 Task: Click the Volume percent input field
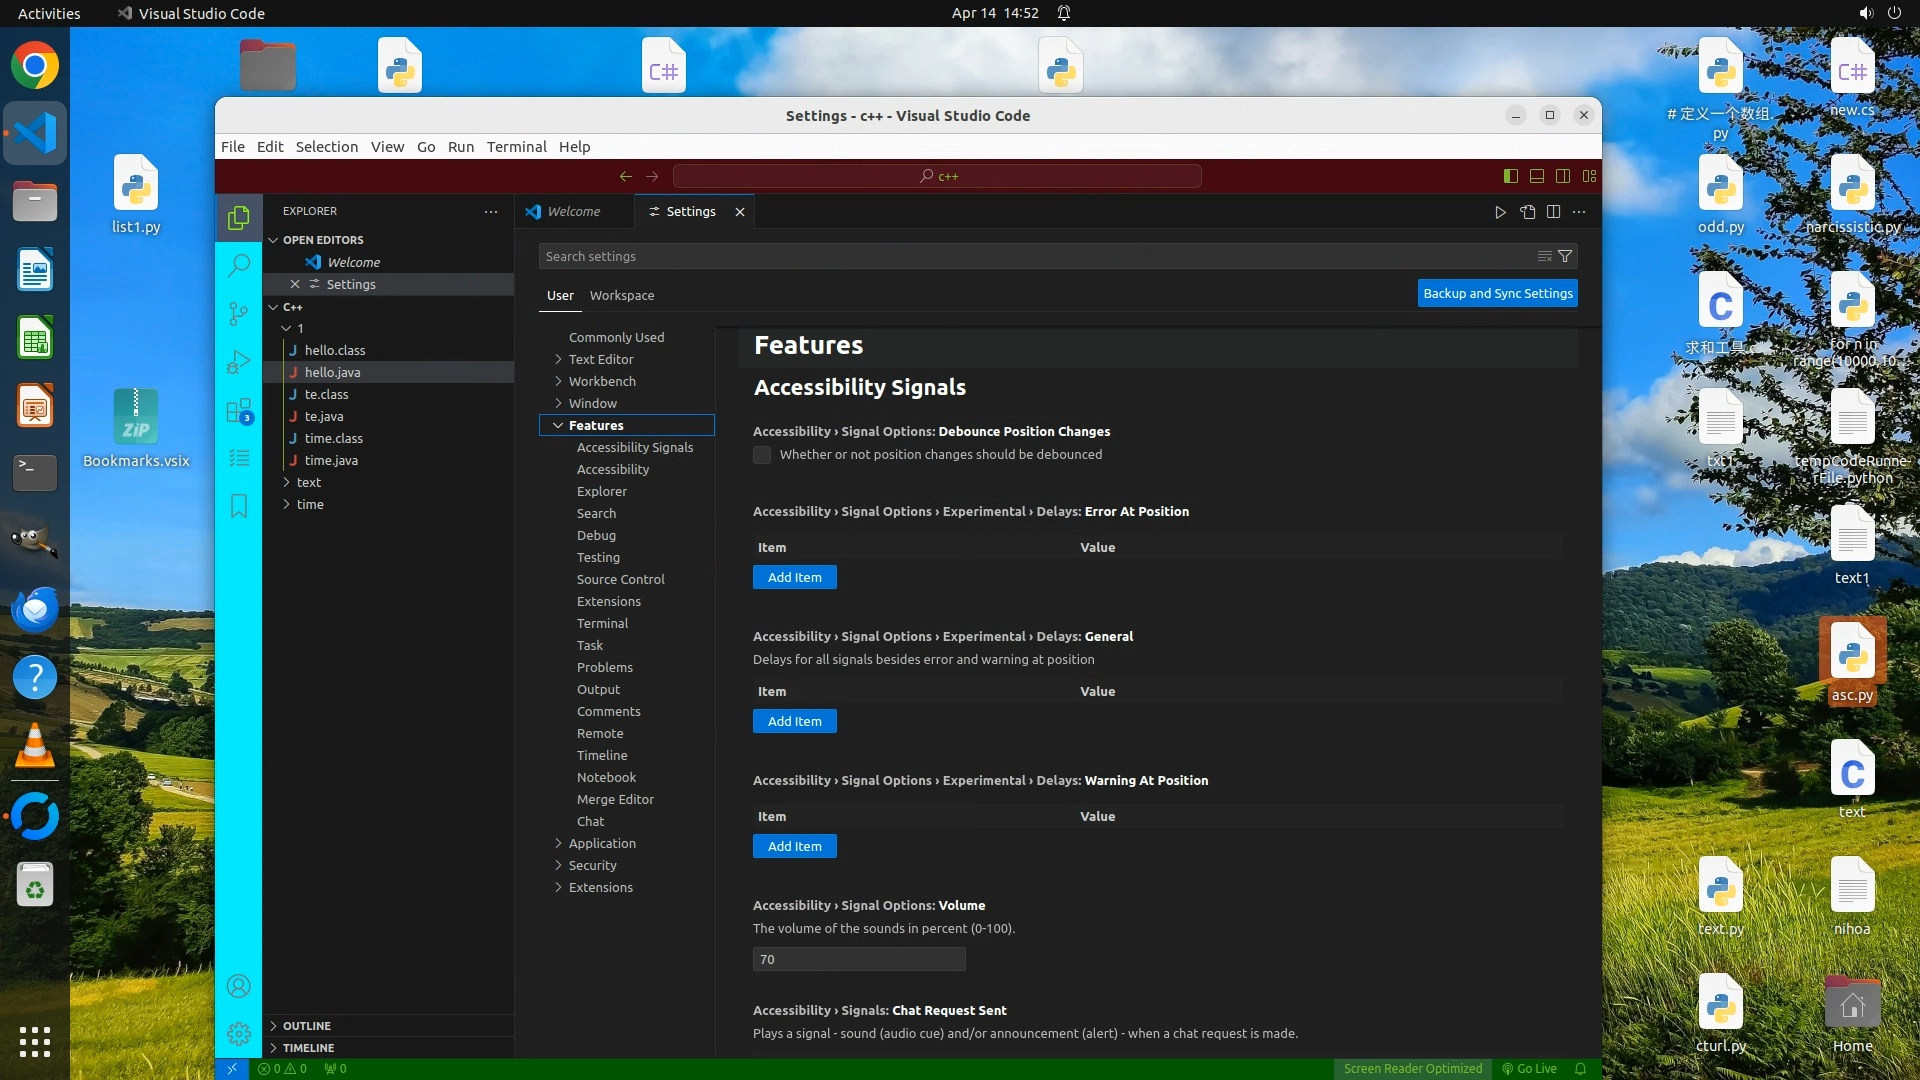coord(858,959)
